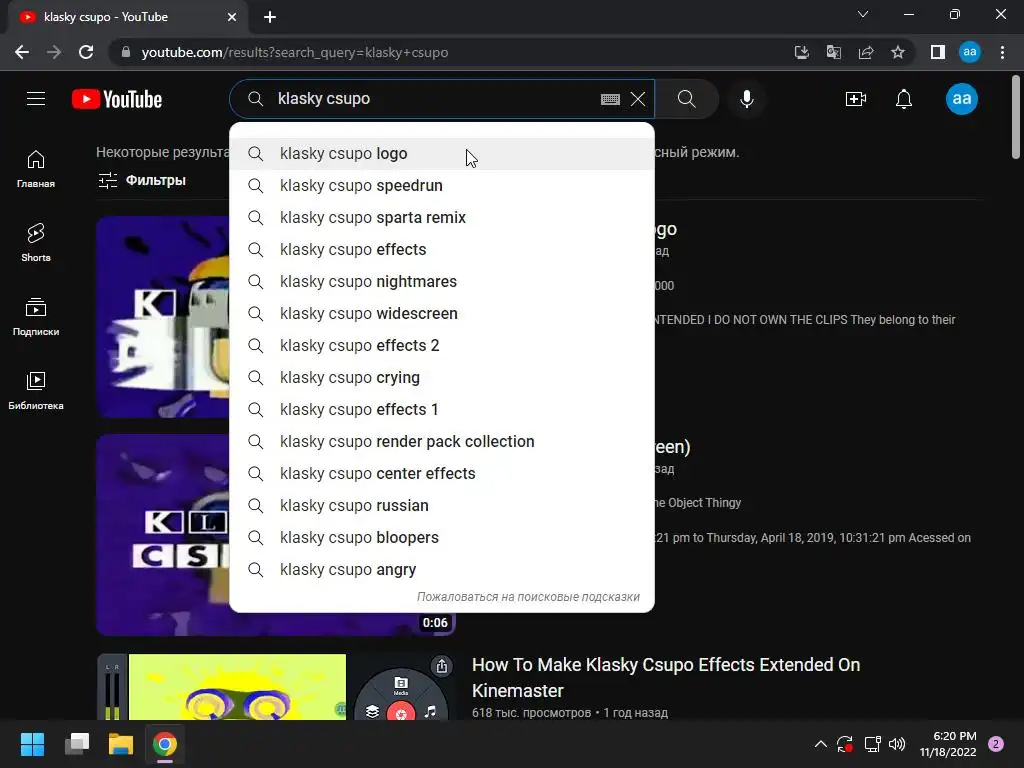Go to Главная in the sidebar
Screen dimensions: 1024x768
point(36,169)
